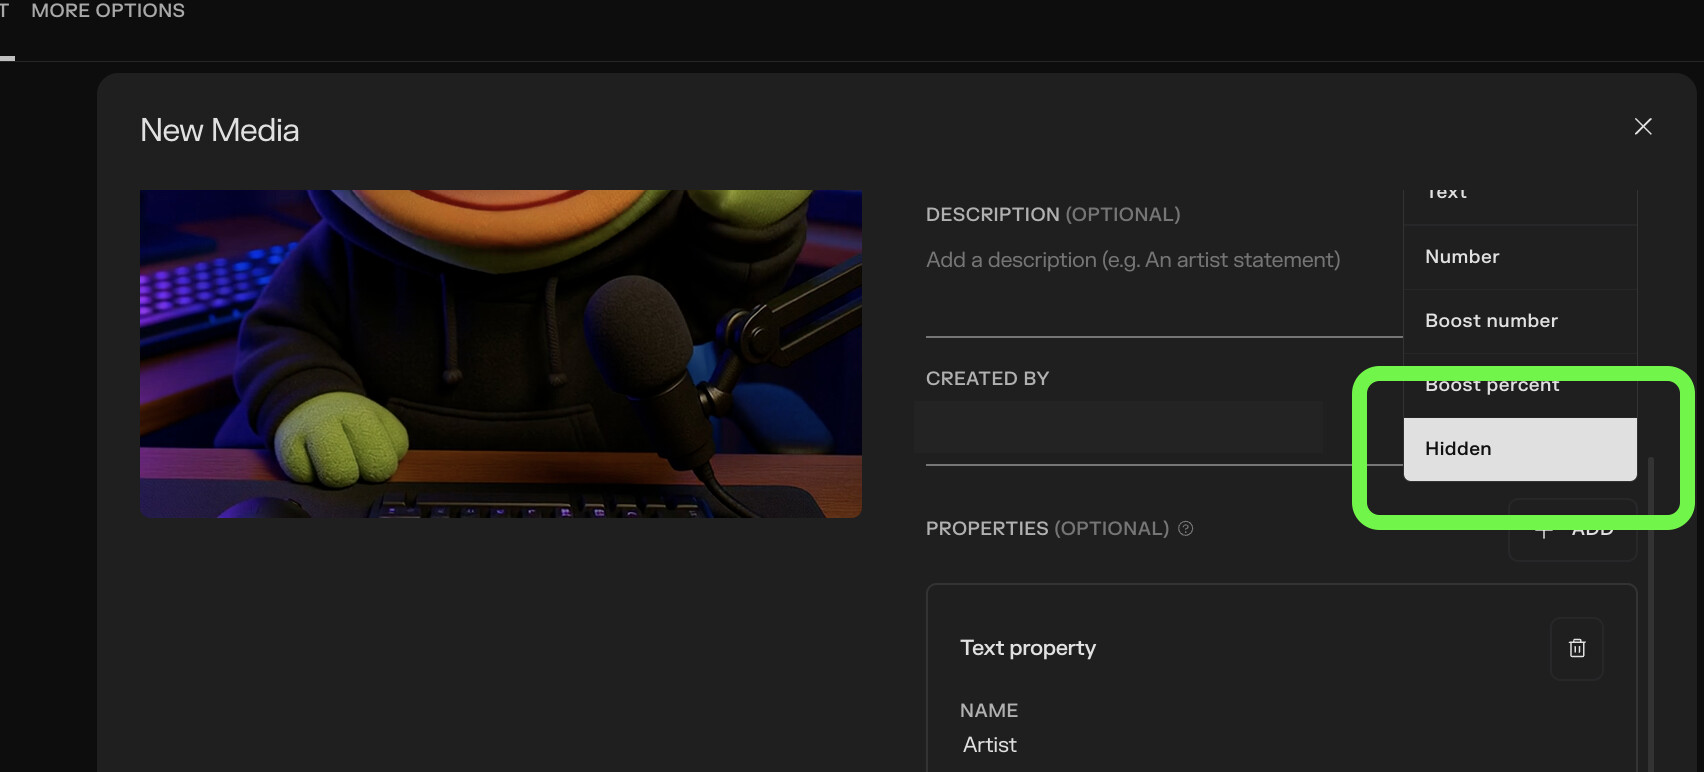The width and height of the screenshot is (1704, 772).
Task: Click the NAME label in Text property
Action: pyautogui.click(x=988, y=711)
